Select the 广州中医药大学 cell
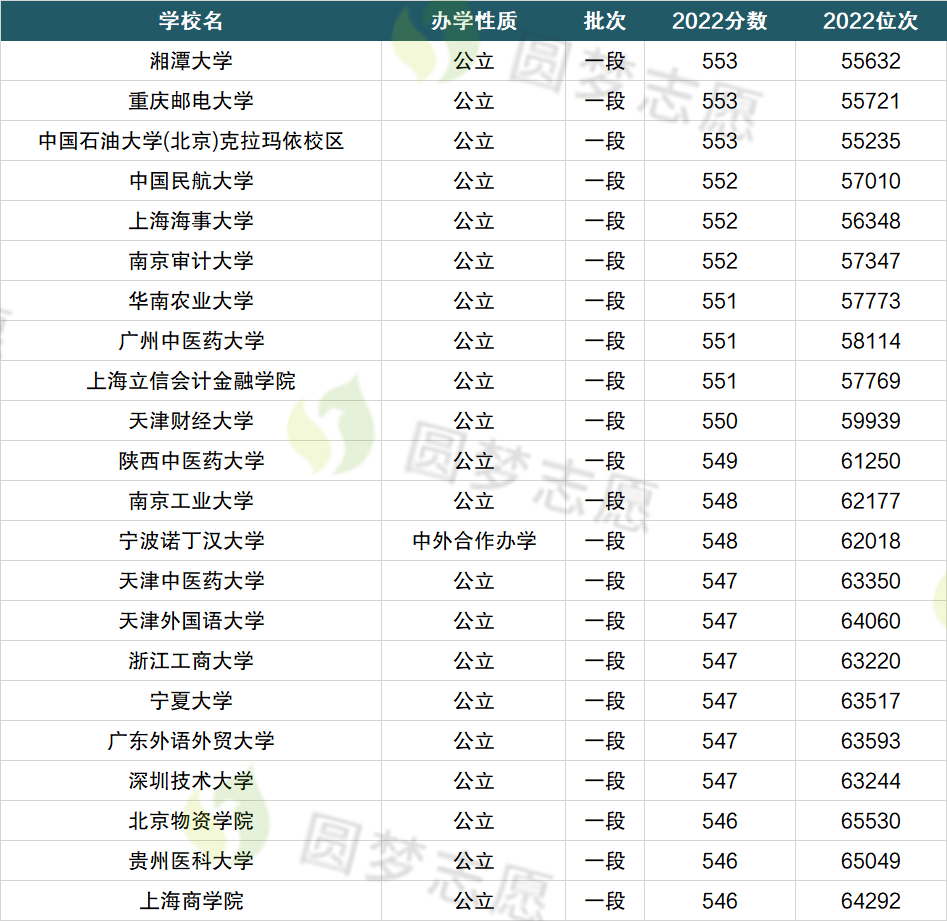 coord(191,341)
